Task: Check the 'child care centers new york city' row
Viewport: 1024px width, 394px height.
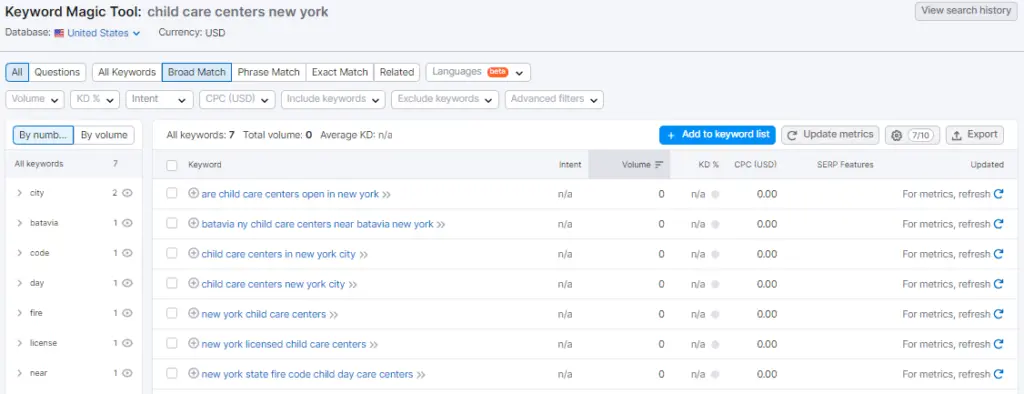Action: [172, 284]
